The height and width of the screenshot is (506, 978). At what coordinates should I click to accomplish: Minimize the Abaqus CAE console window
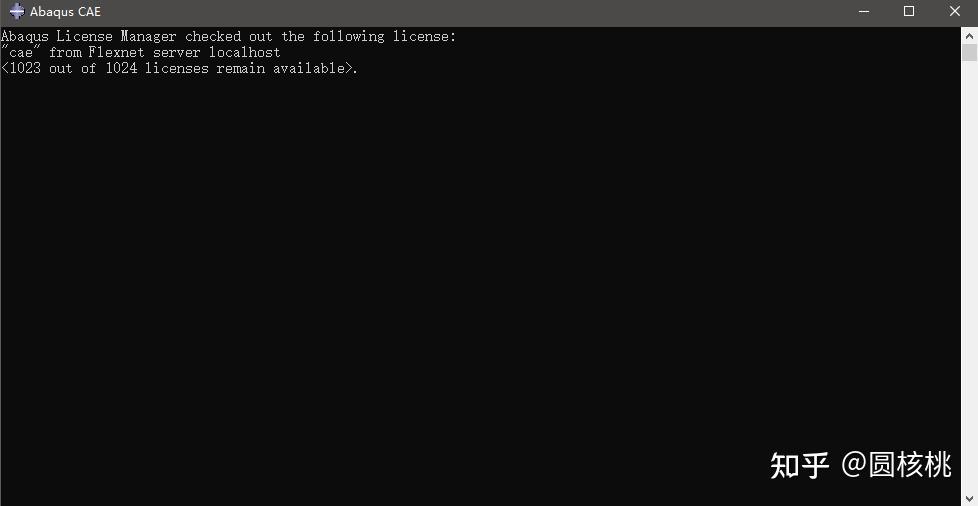864,11
